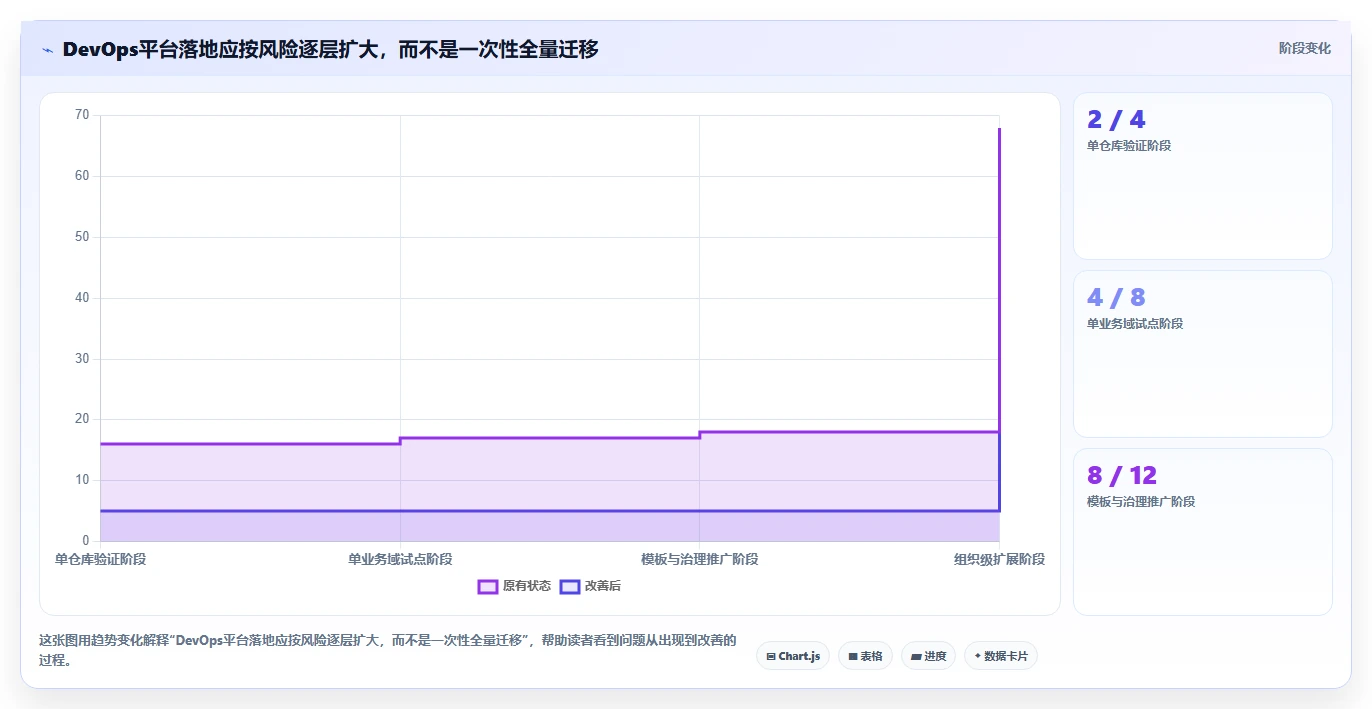The width and height of the screenshot is (1372, 709).
Task: Click the 进度 tag
Action: 928,656
